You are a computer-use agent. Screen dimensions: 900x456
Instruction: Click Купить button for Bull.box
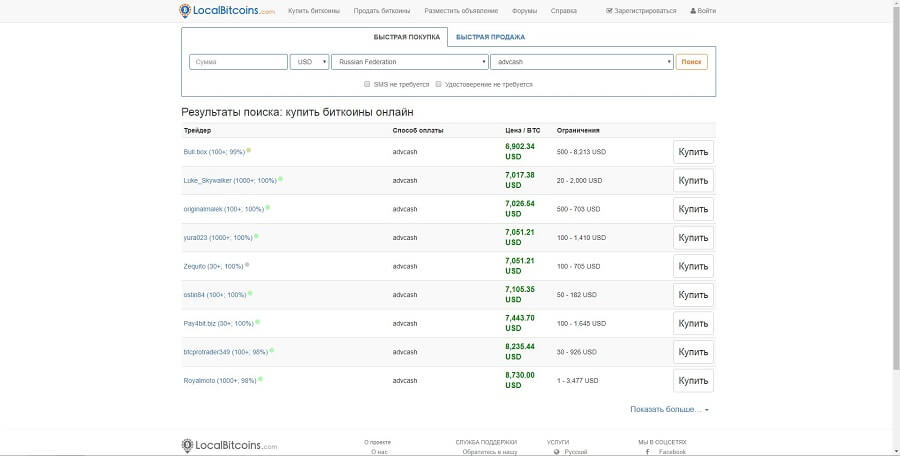tap(693, 152)
